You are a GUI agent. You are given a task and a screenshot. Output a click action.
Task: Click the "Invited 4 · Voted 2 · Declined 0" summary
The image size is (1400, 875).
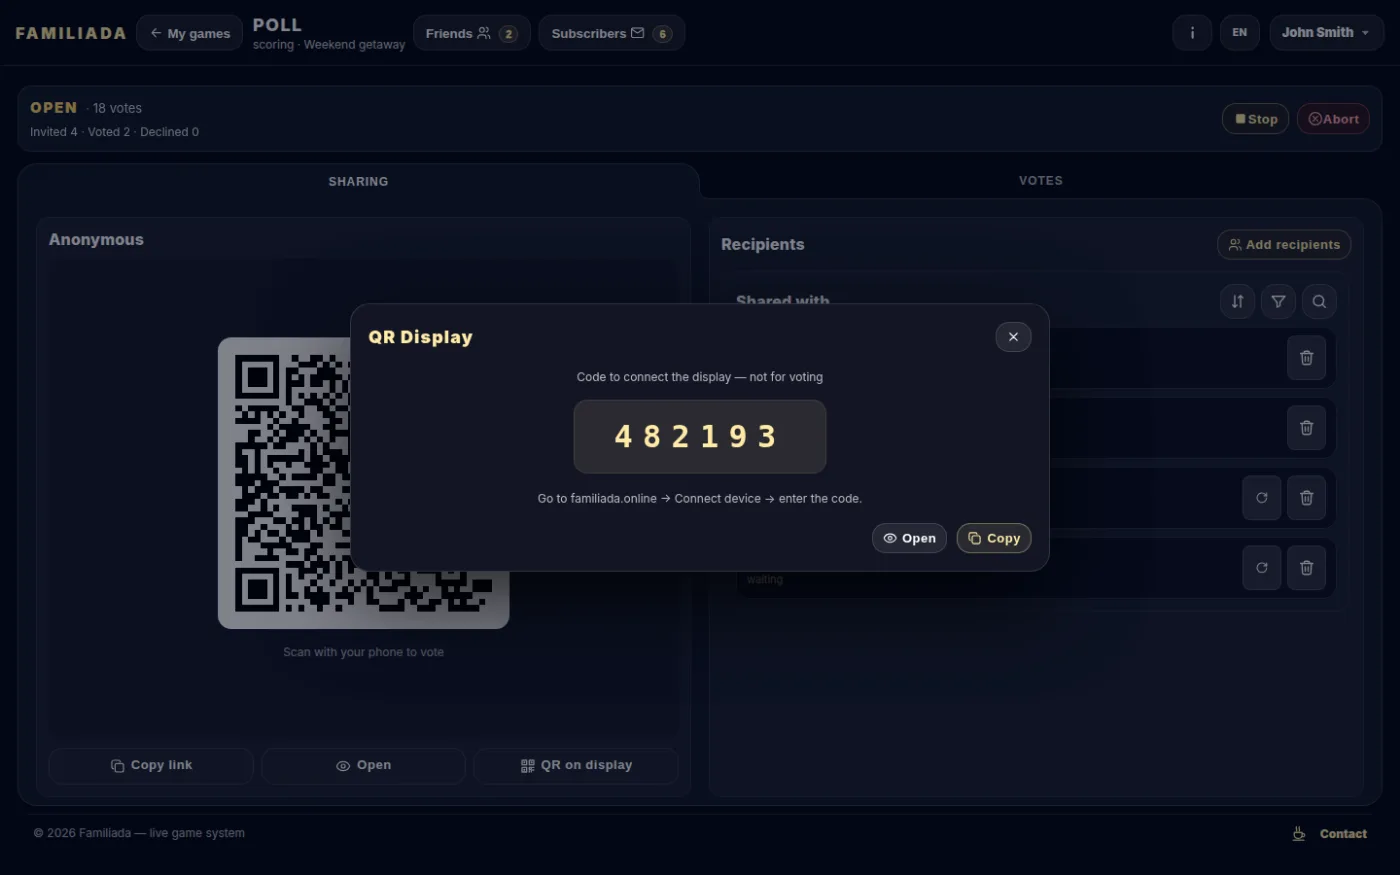pyautogui.click(x=114, y=132)
